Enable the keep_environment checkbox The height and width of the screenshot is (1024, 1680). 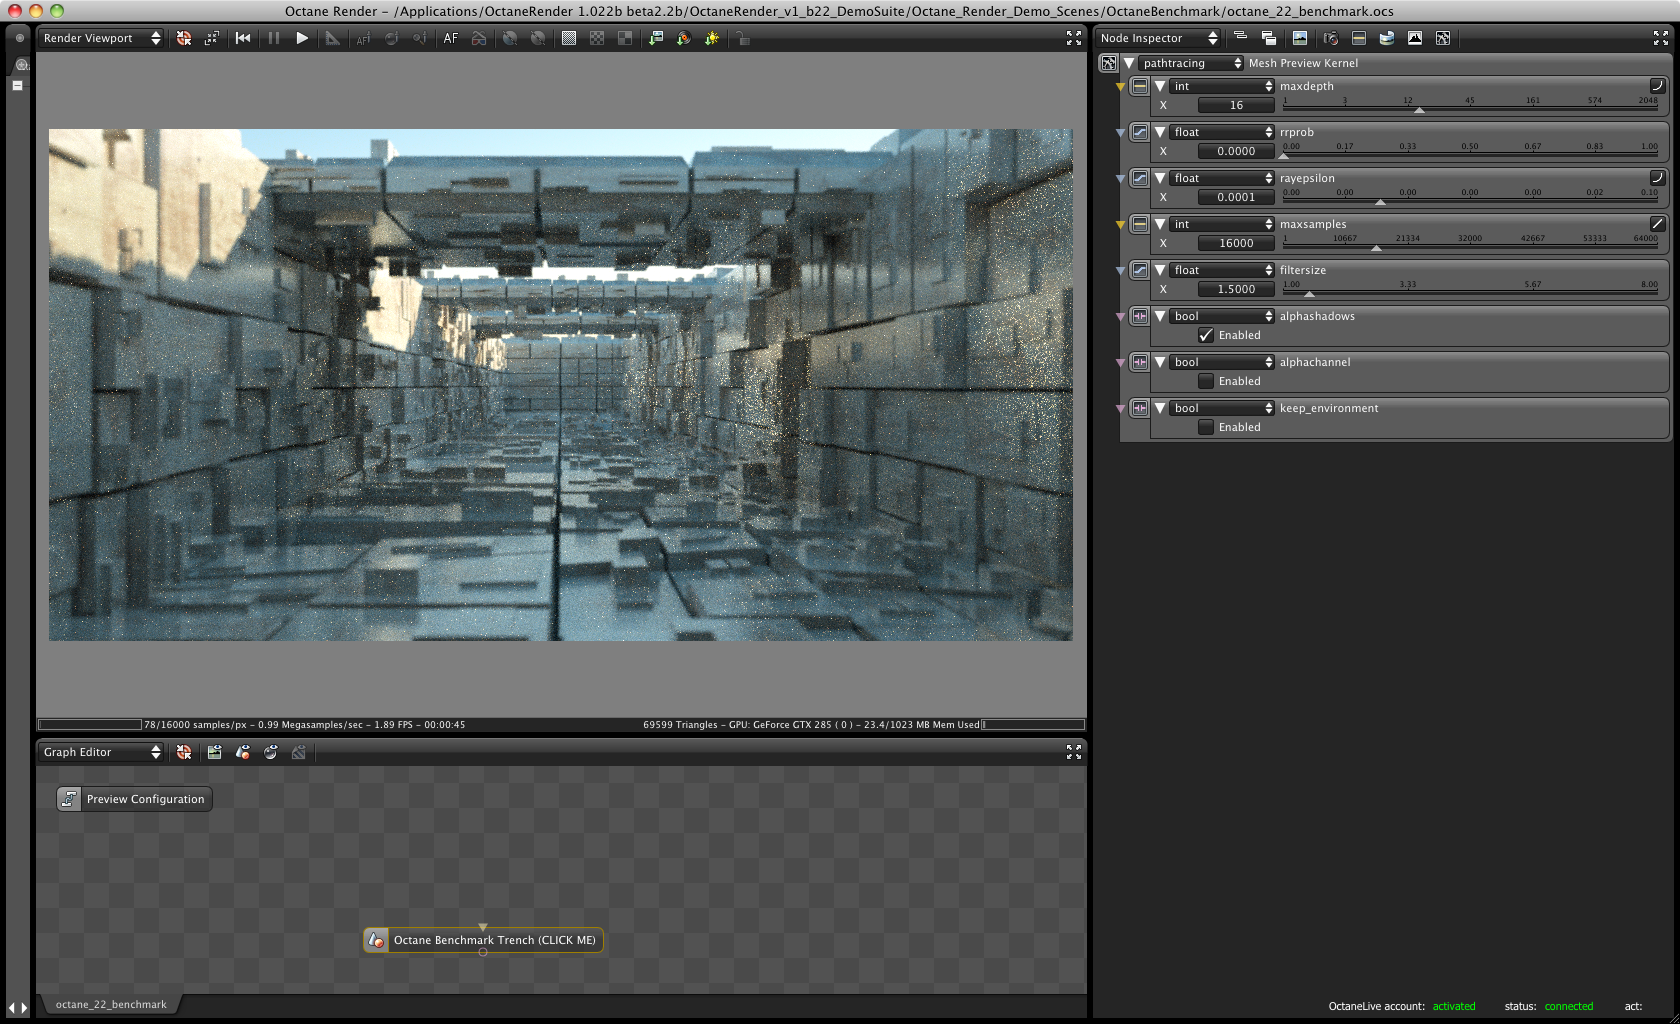point(1206,428)
